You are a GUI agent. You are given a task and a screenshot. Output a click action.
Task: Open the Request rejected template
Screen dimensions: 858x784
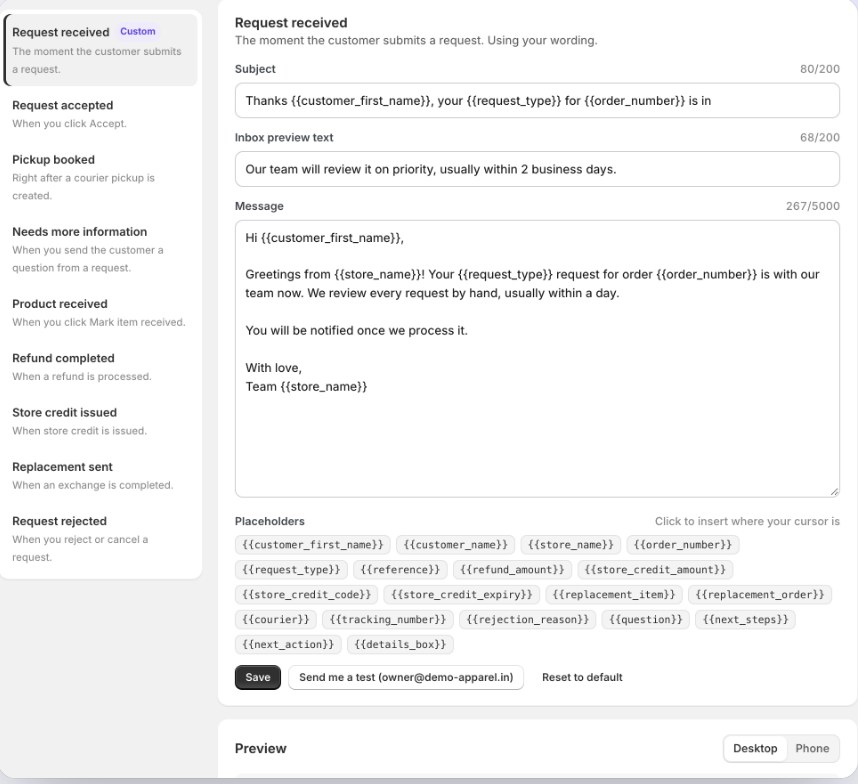click(101, 539)
